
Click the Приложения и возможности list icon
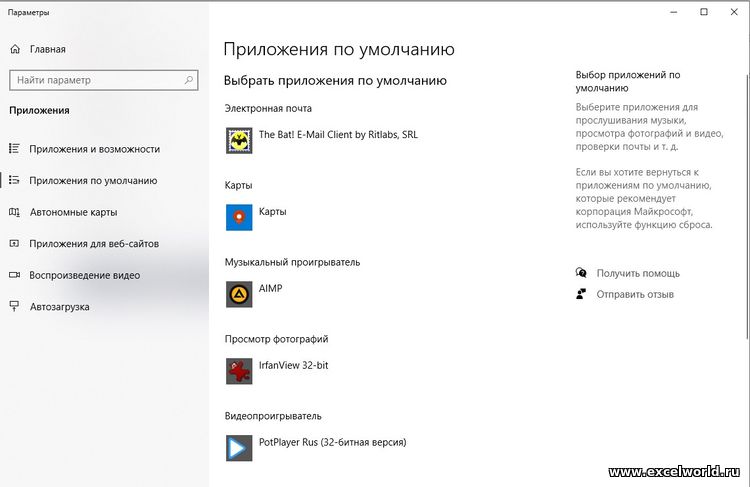click(14, 149)
